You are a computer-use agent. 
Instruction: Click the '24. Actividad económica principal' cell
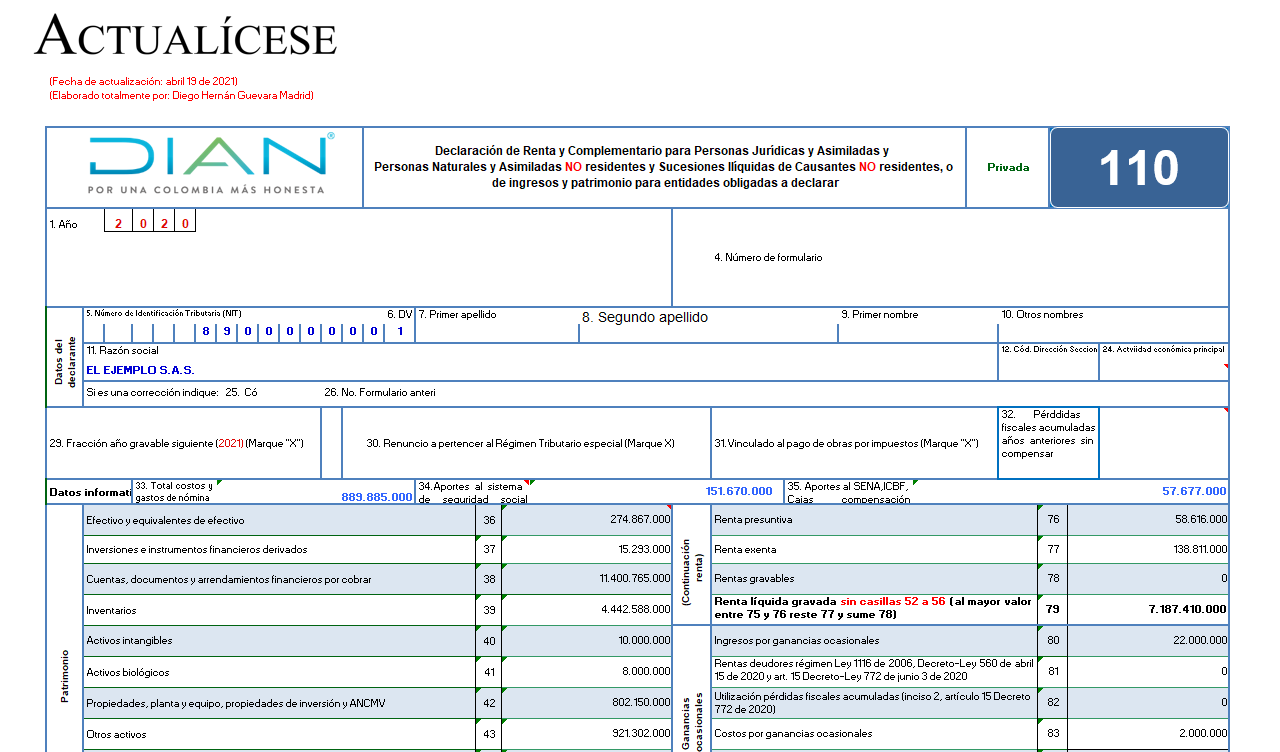tap(1164, 362)
